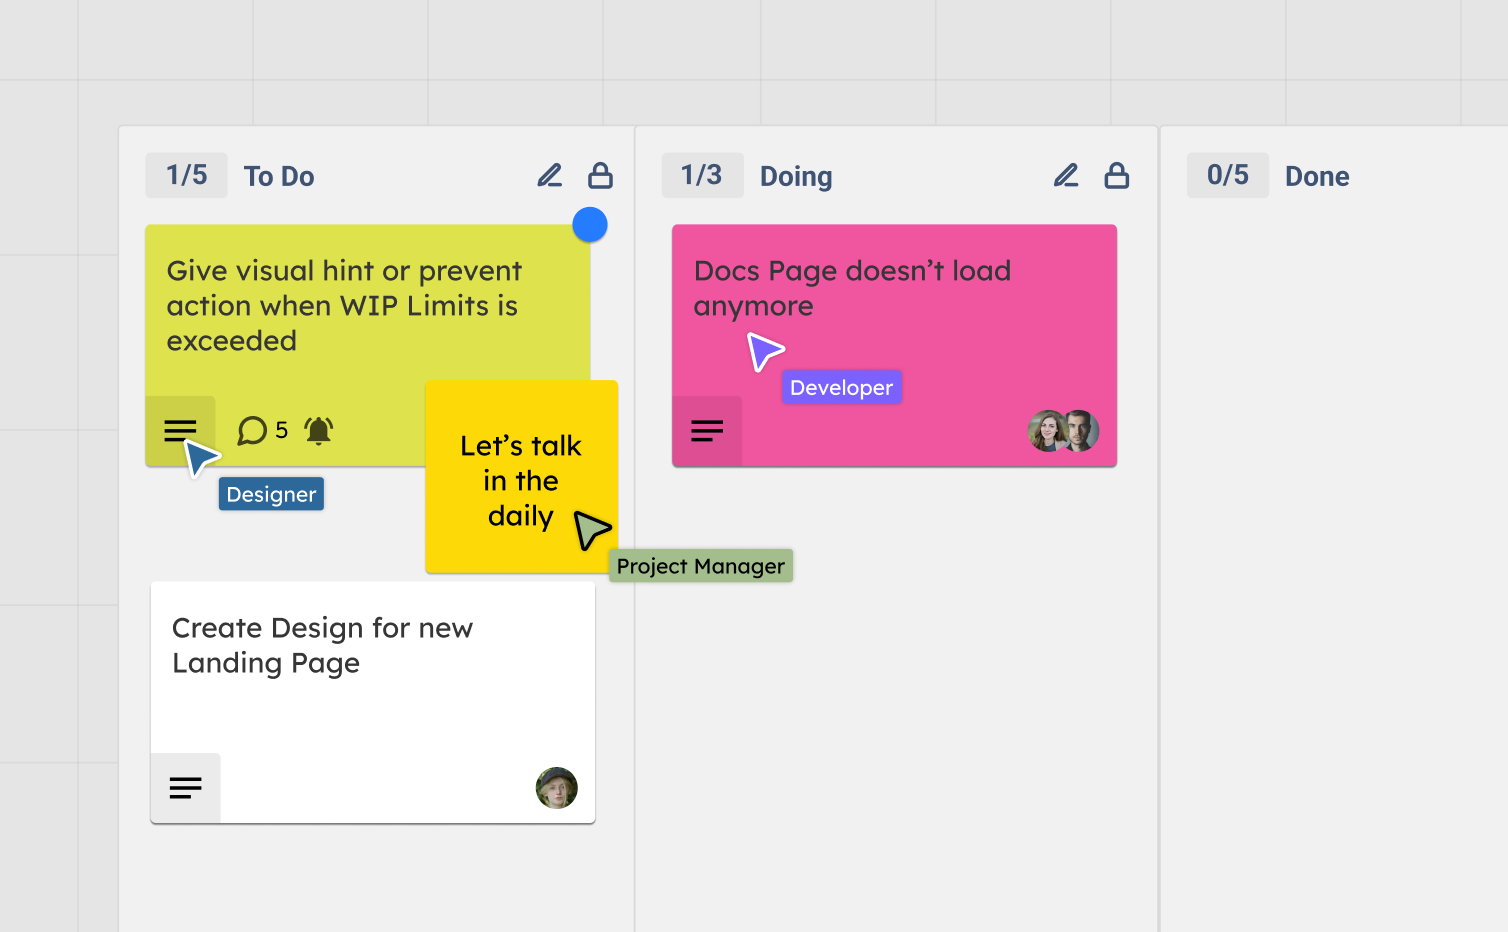Click the assignee avatars on Docs Page card
The image size is (1508, 932).
(1064, 431)
